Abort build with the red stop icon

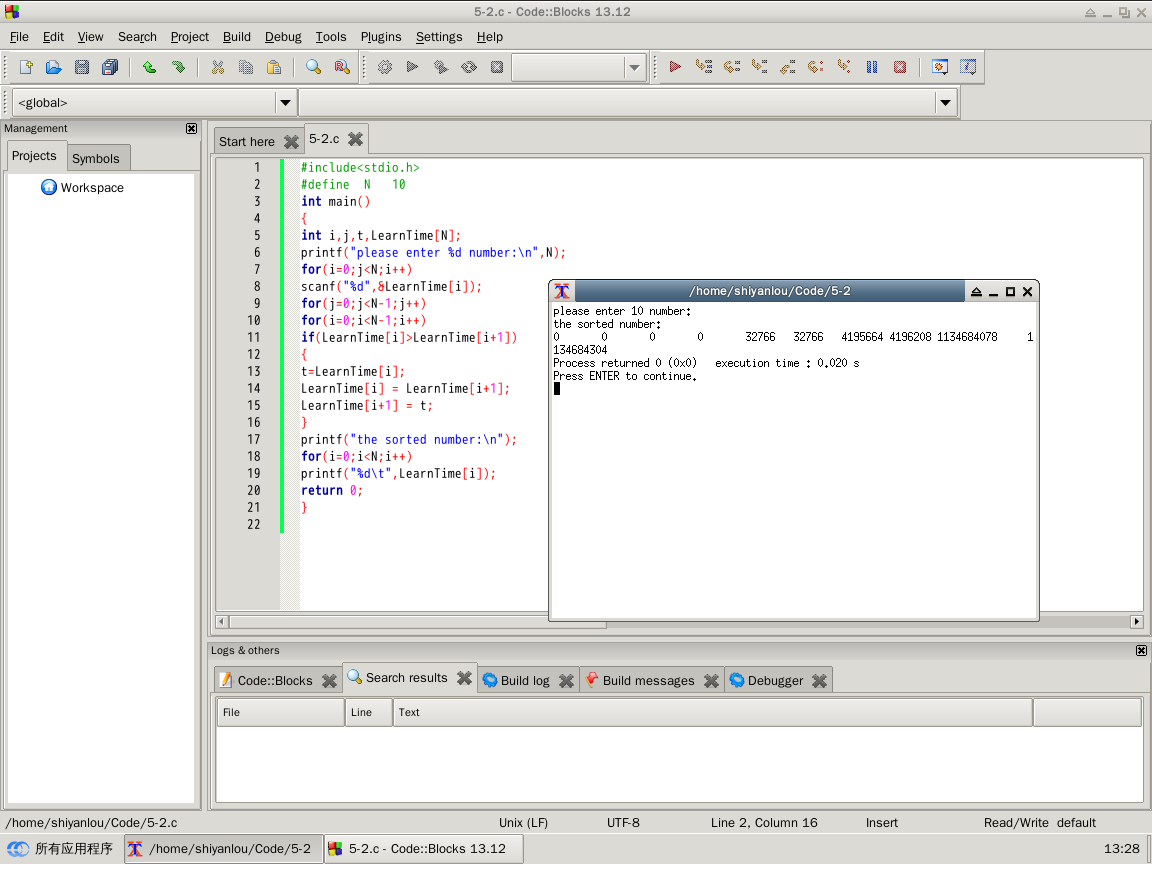(497, 67)
